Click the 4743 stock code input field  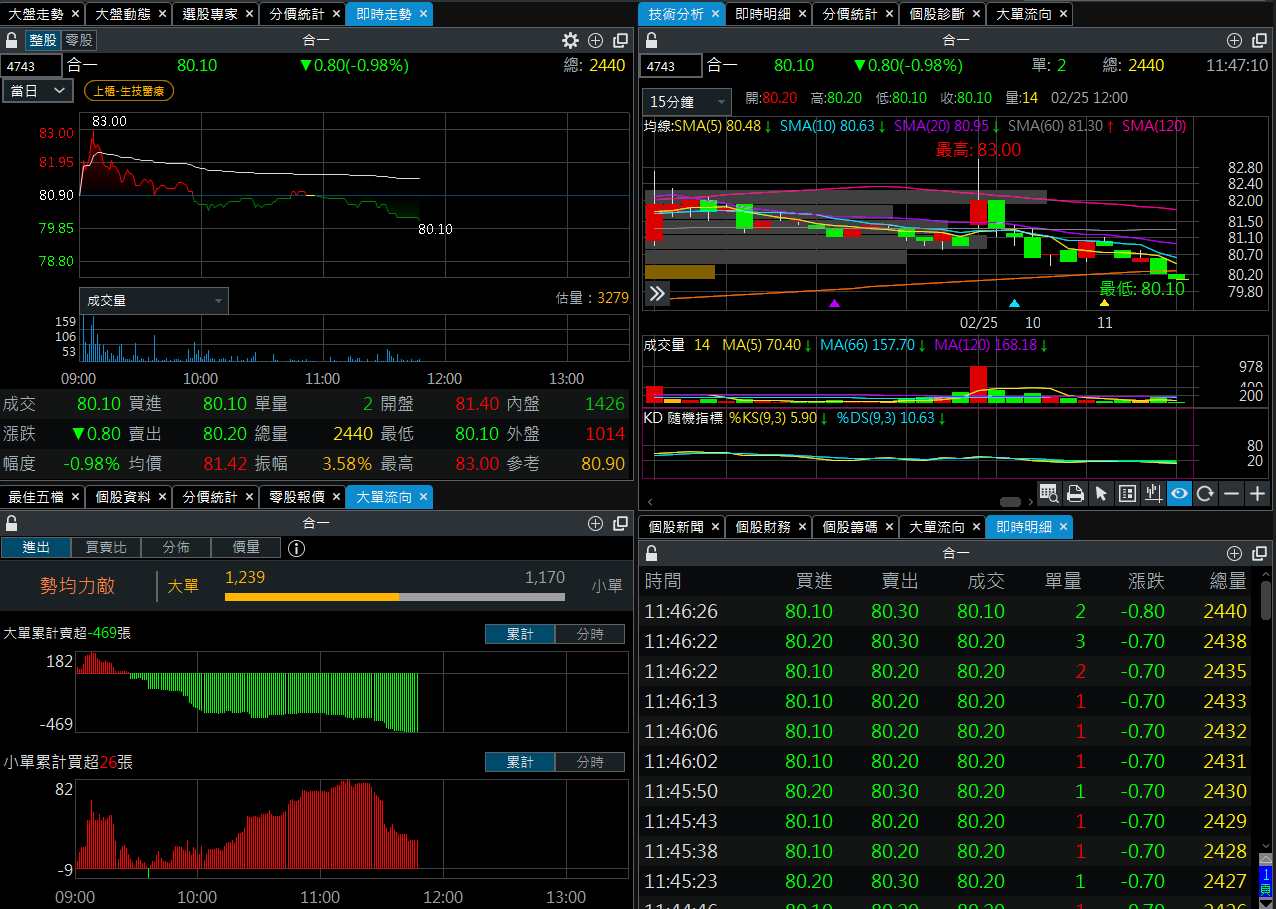point(30,66)
